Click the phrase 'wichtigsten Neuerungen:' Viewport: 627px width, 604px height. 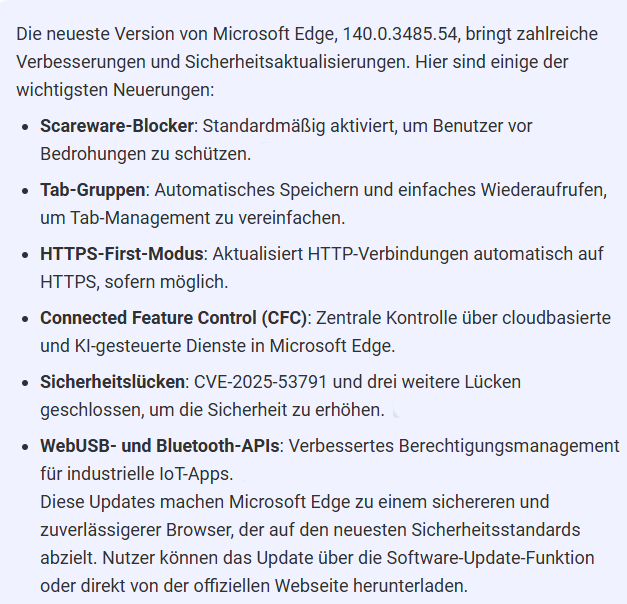115,89
